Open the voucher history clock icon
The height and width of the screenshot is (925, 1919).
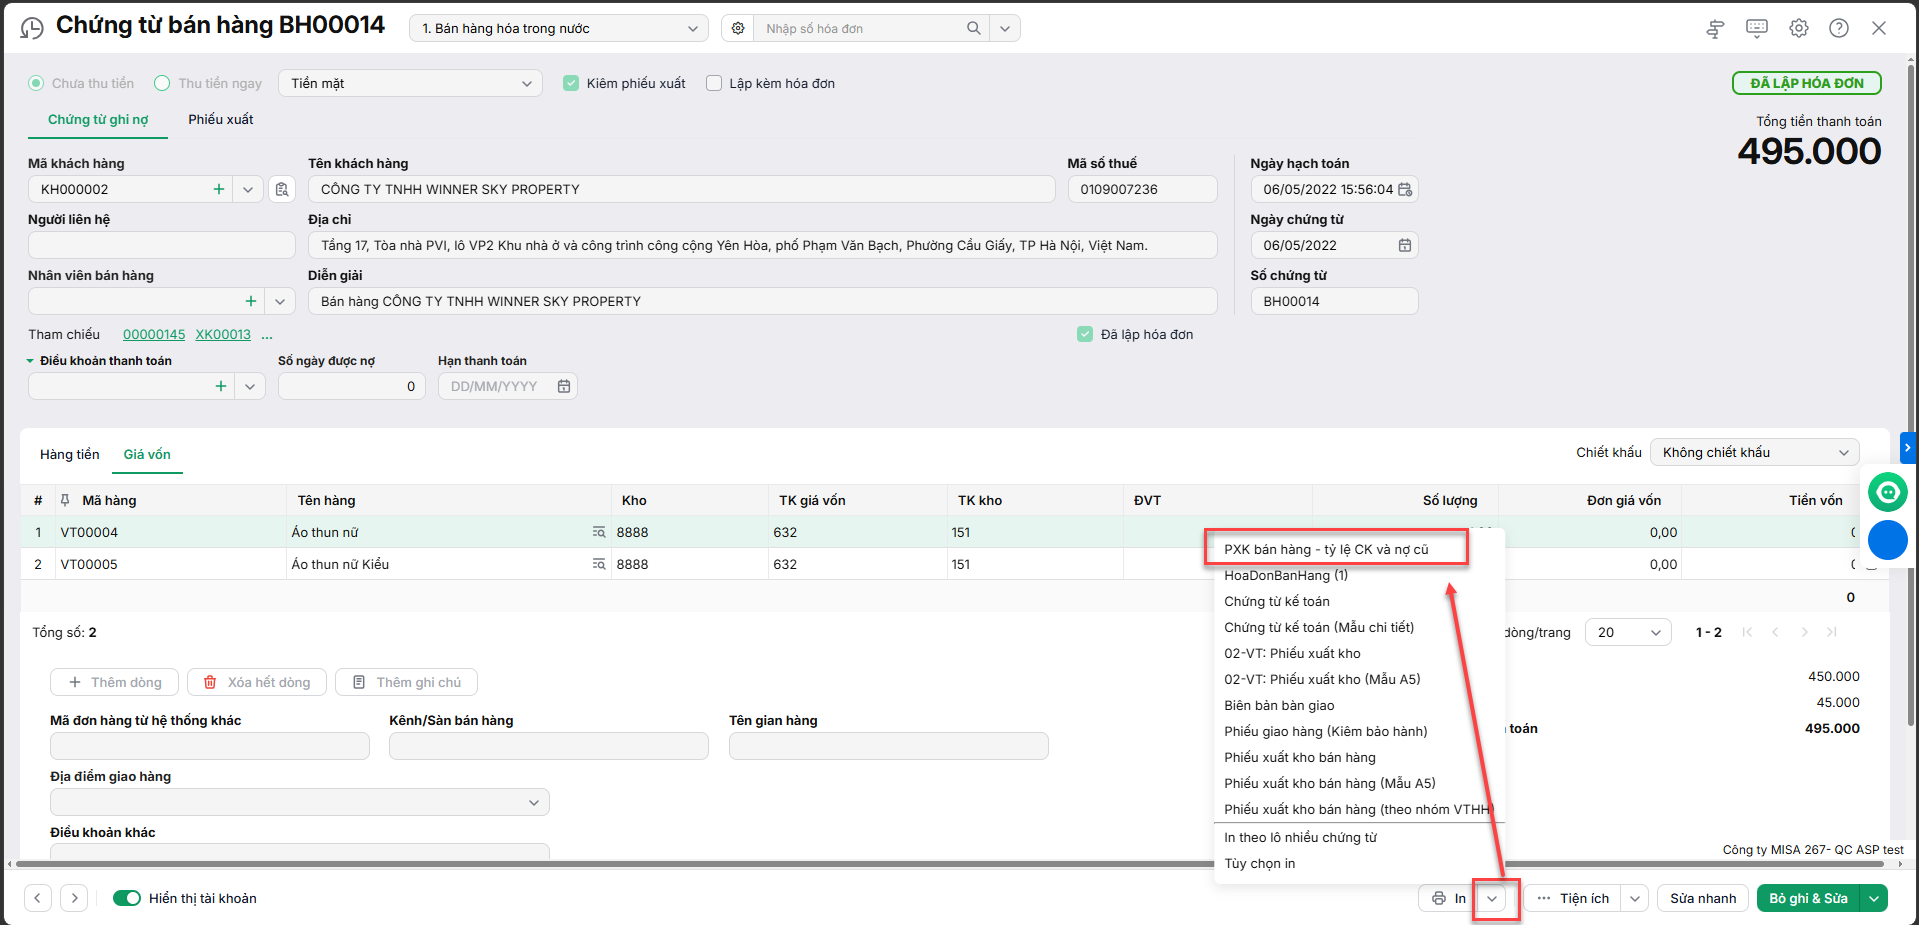[x=32, y=28]
